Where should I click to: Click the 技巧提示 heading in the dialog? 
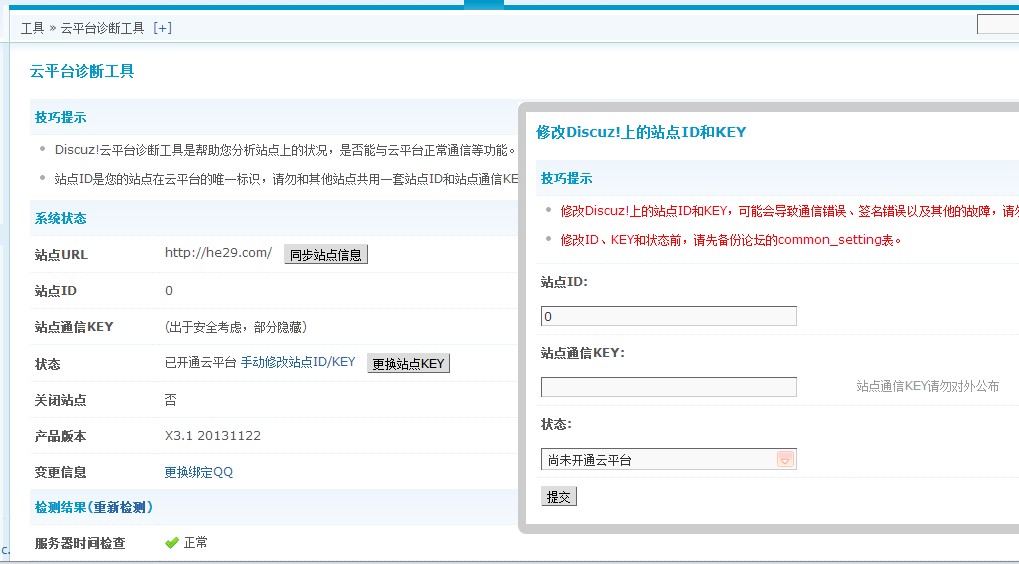[566, 179]
